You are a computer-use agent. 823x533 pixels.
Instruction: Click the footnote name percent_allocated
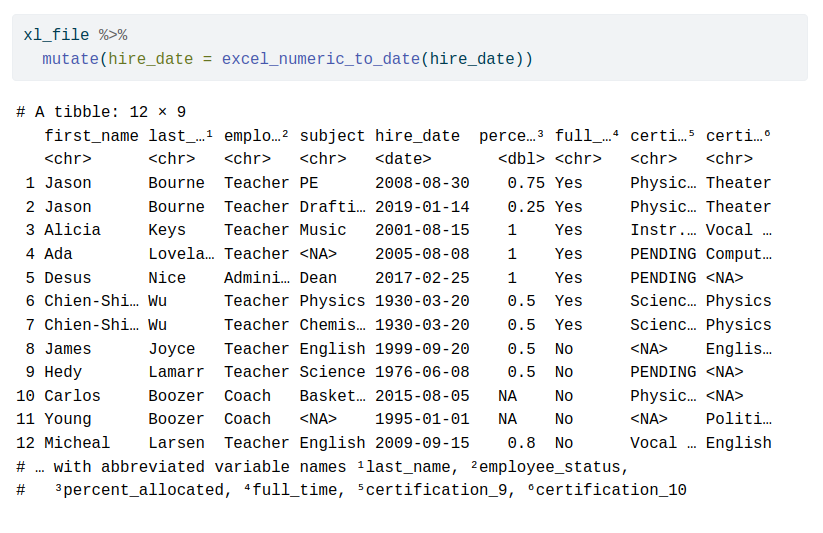142,490
